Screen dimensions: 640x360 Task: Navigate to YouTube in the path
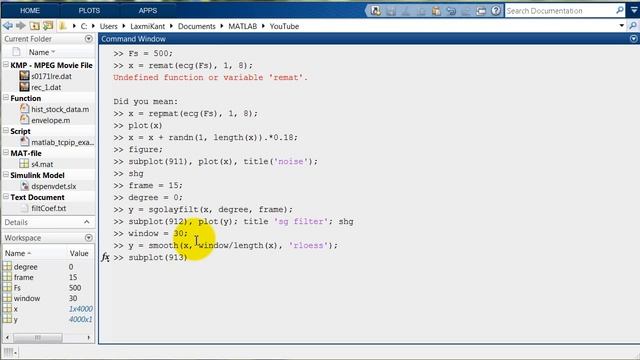coord(284,26)
